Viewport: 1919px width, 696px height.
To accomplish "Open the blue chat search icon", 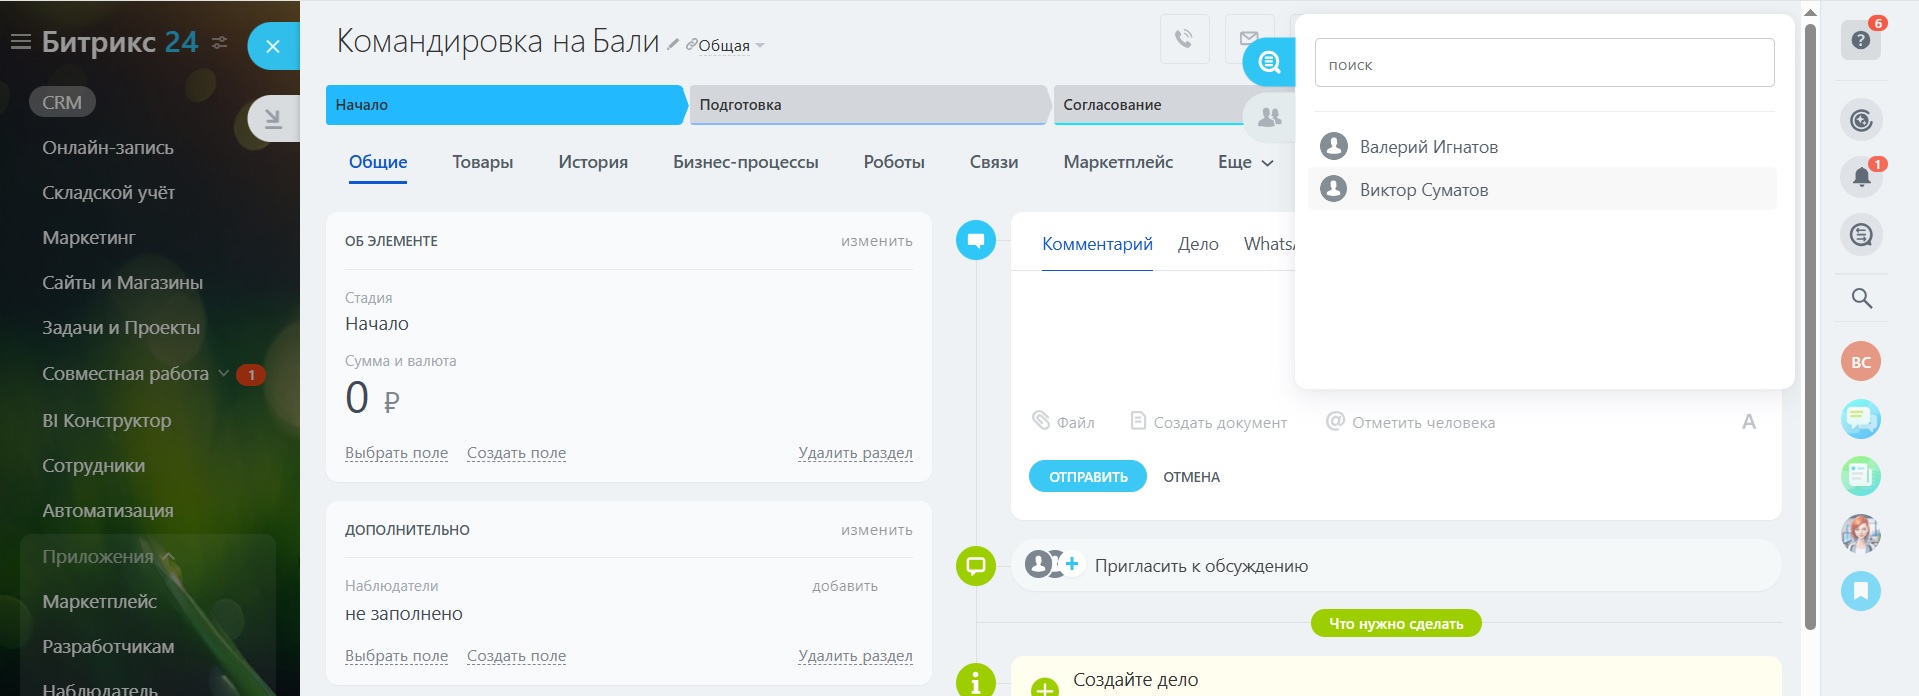I will click(1269, 62).
